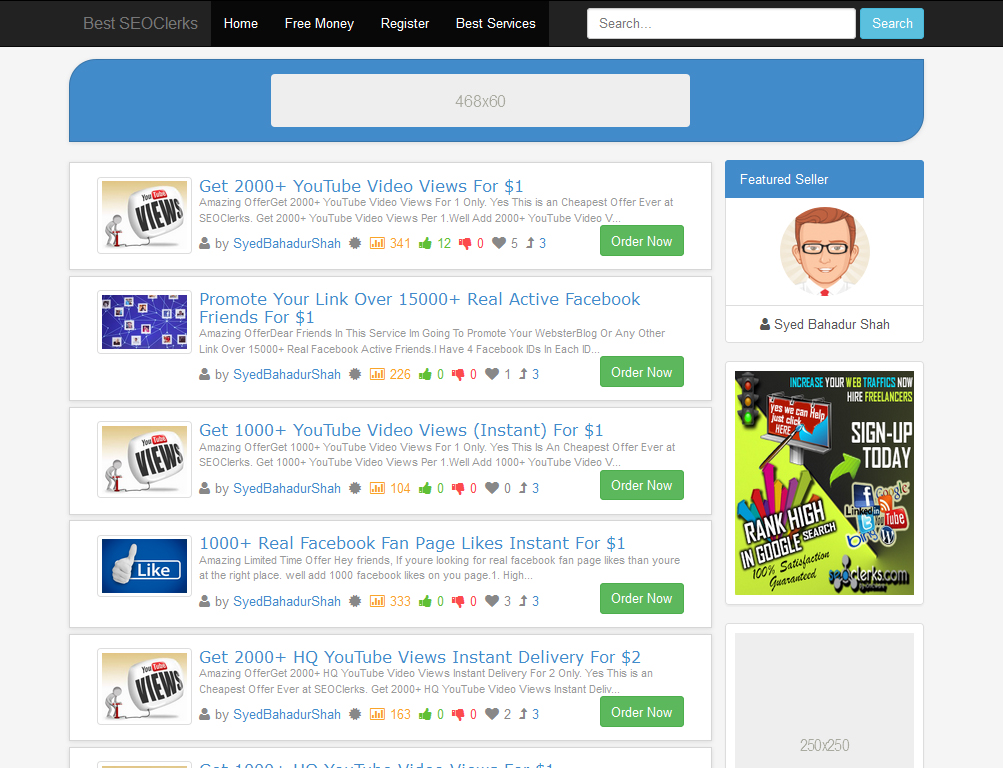Click level arrow icon in 2000+ Views $1 listing

tap(530, 243)
